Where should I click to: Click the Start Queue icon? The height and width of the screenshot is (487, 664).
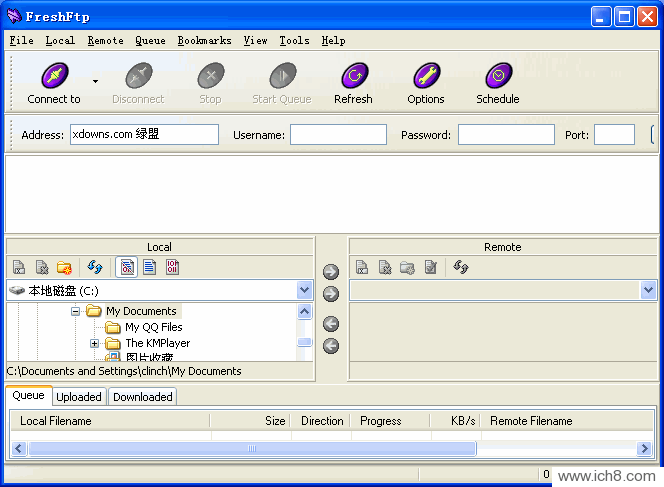282,75
